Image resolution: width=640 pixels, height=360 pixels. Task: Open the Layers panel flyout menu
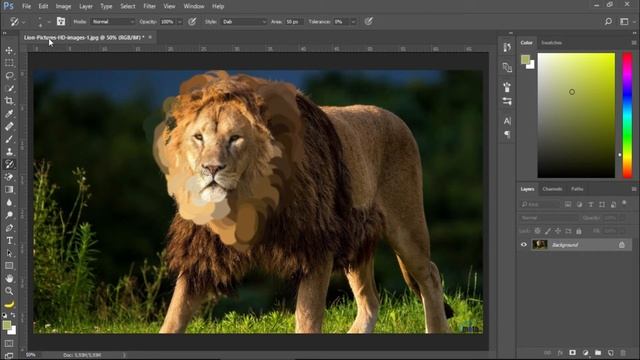[x=634, y=189]
